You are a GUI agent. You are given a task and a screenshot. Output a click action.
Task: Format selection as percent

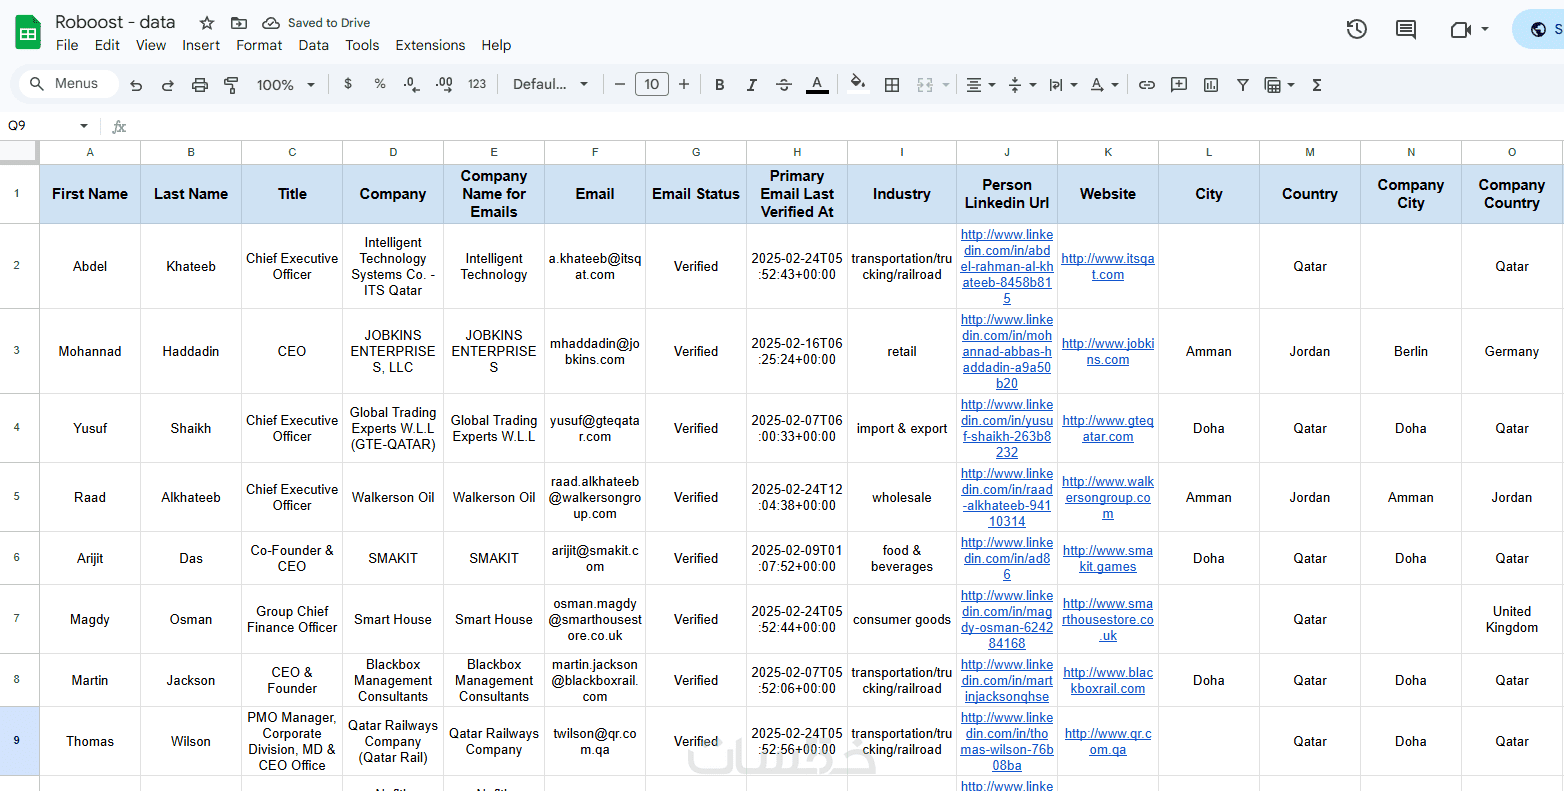click(380, 84)
